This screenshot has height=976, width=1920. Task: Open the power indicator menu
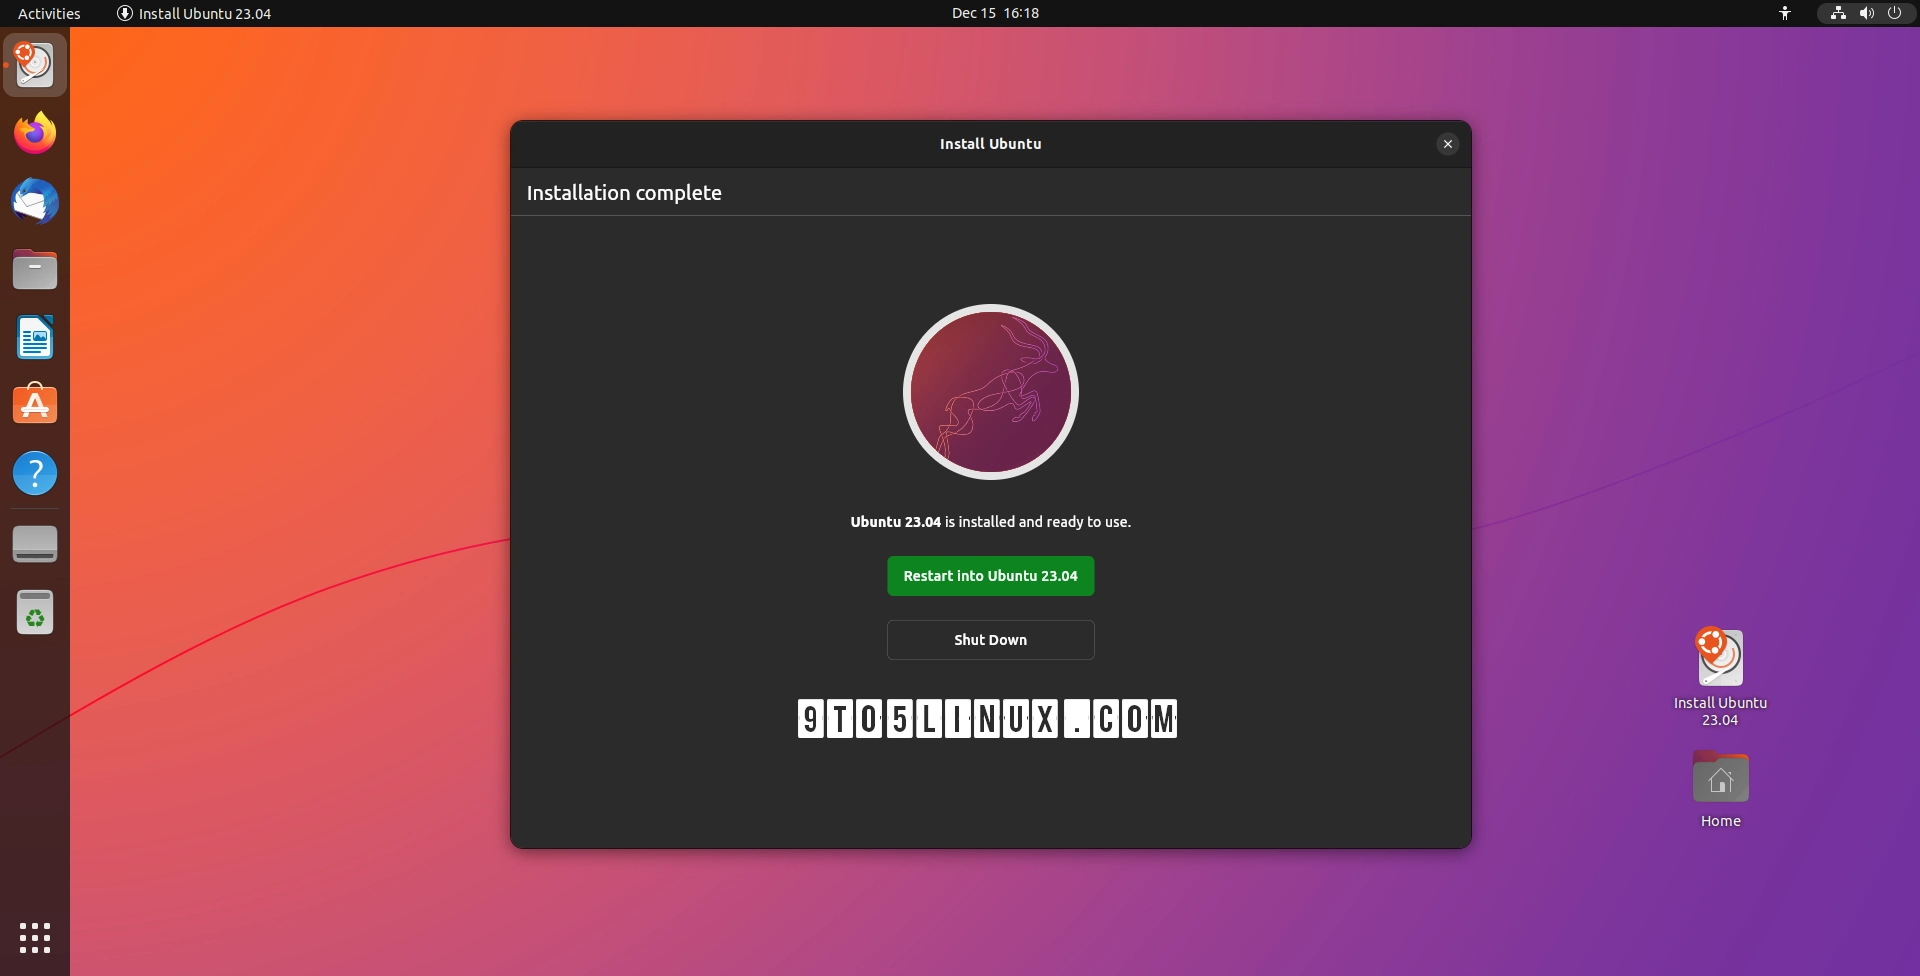pos(1895,13)
